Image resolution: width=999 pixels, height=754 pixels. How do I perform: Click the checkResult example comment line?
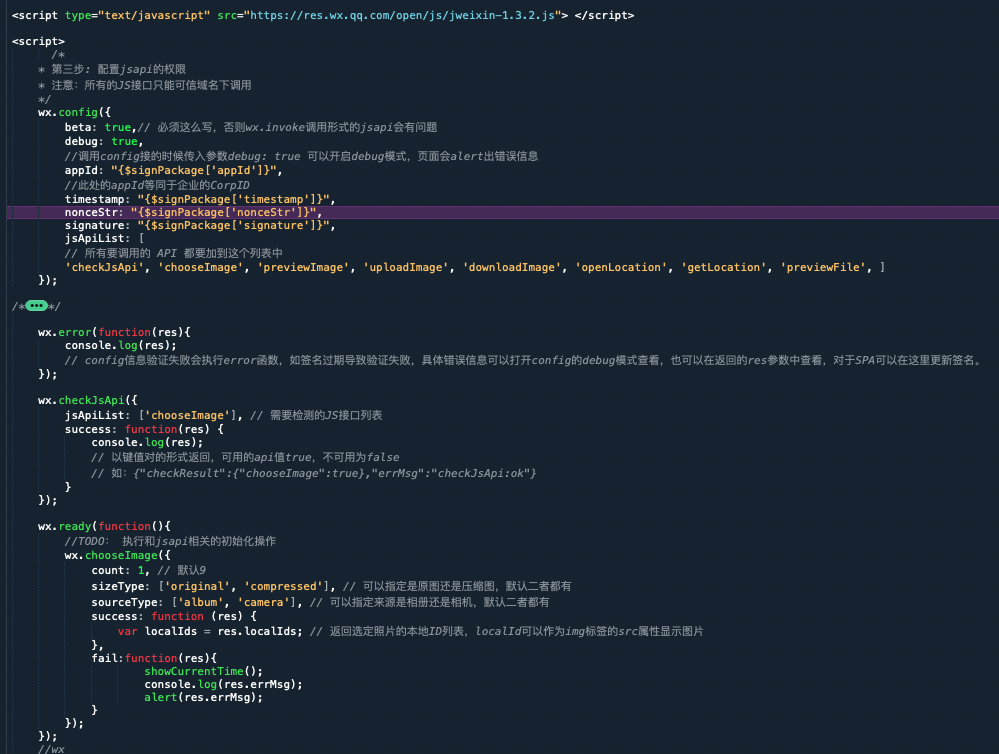coord(313,473)
